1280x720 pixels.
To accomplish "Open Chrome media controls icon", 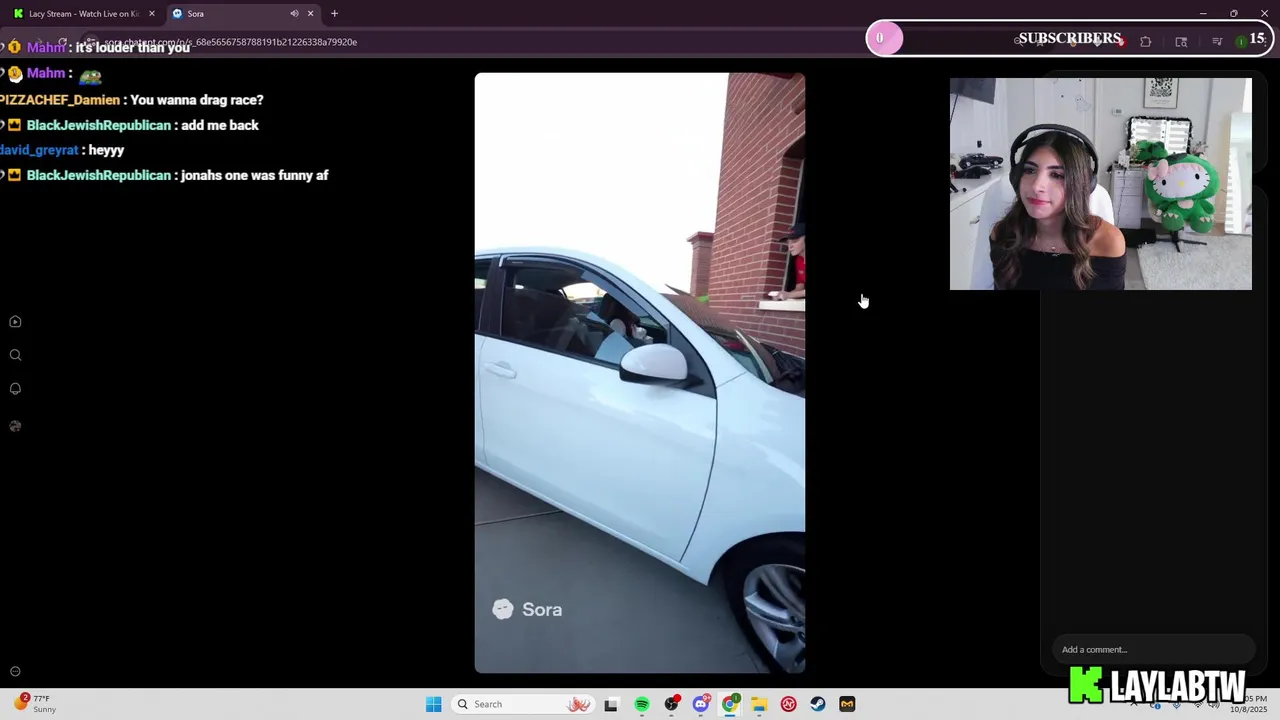I will pos(1217,42).
